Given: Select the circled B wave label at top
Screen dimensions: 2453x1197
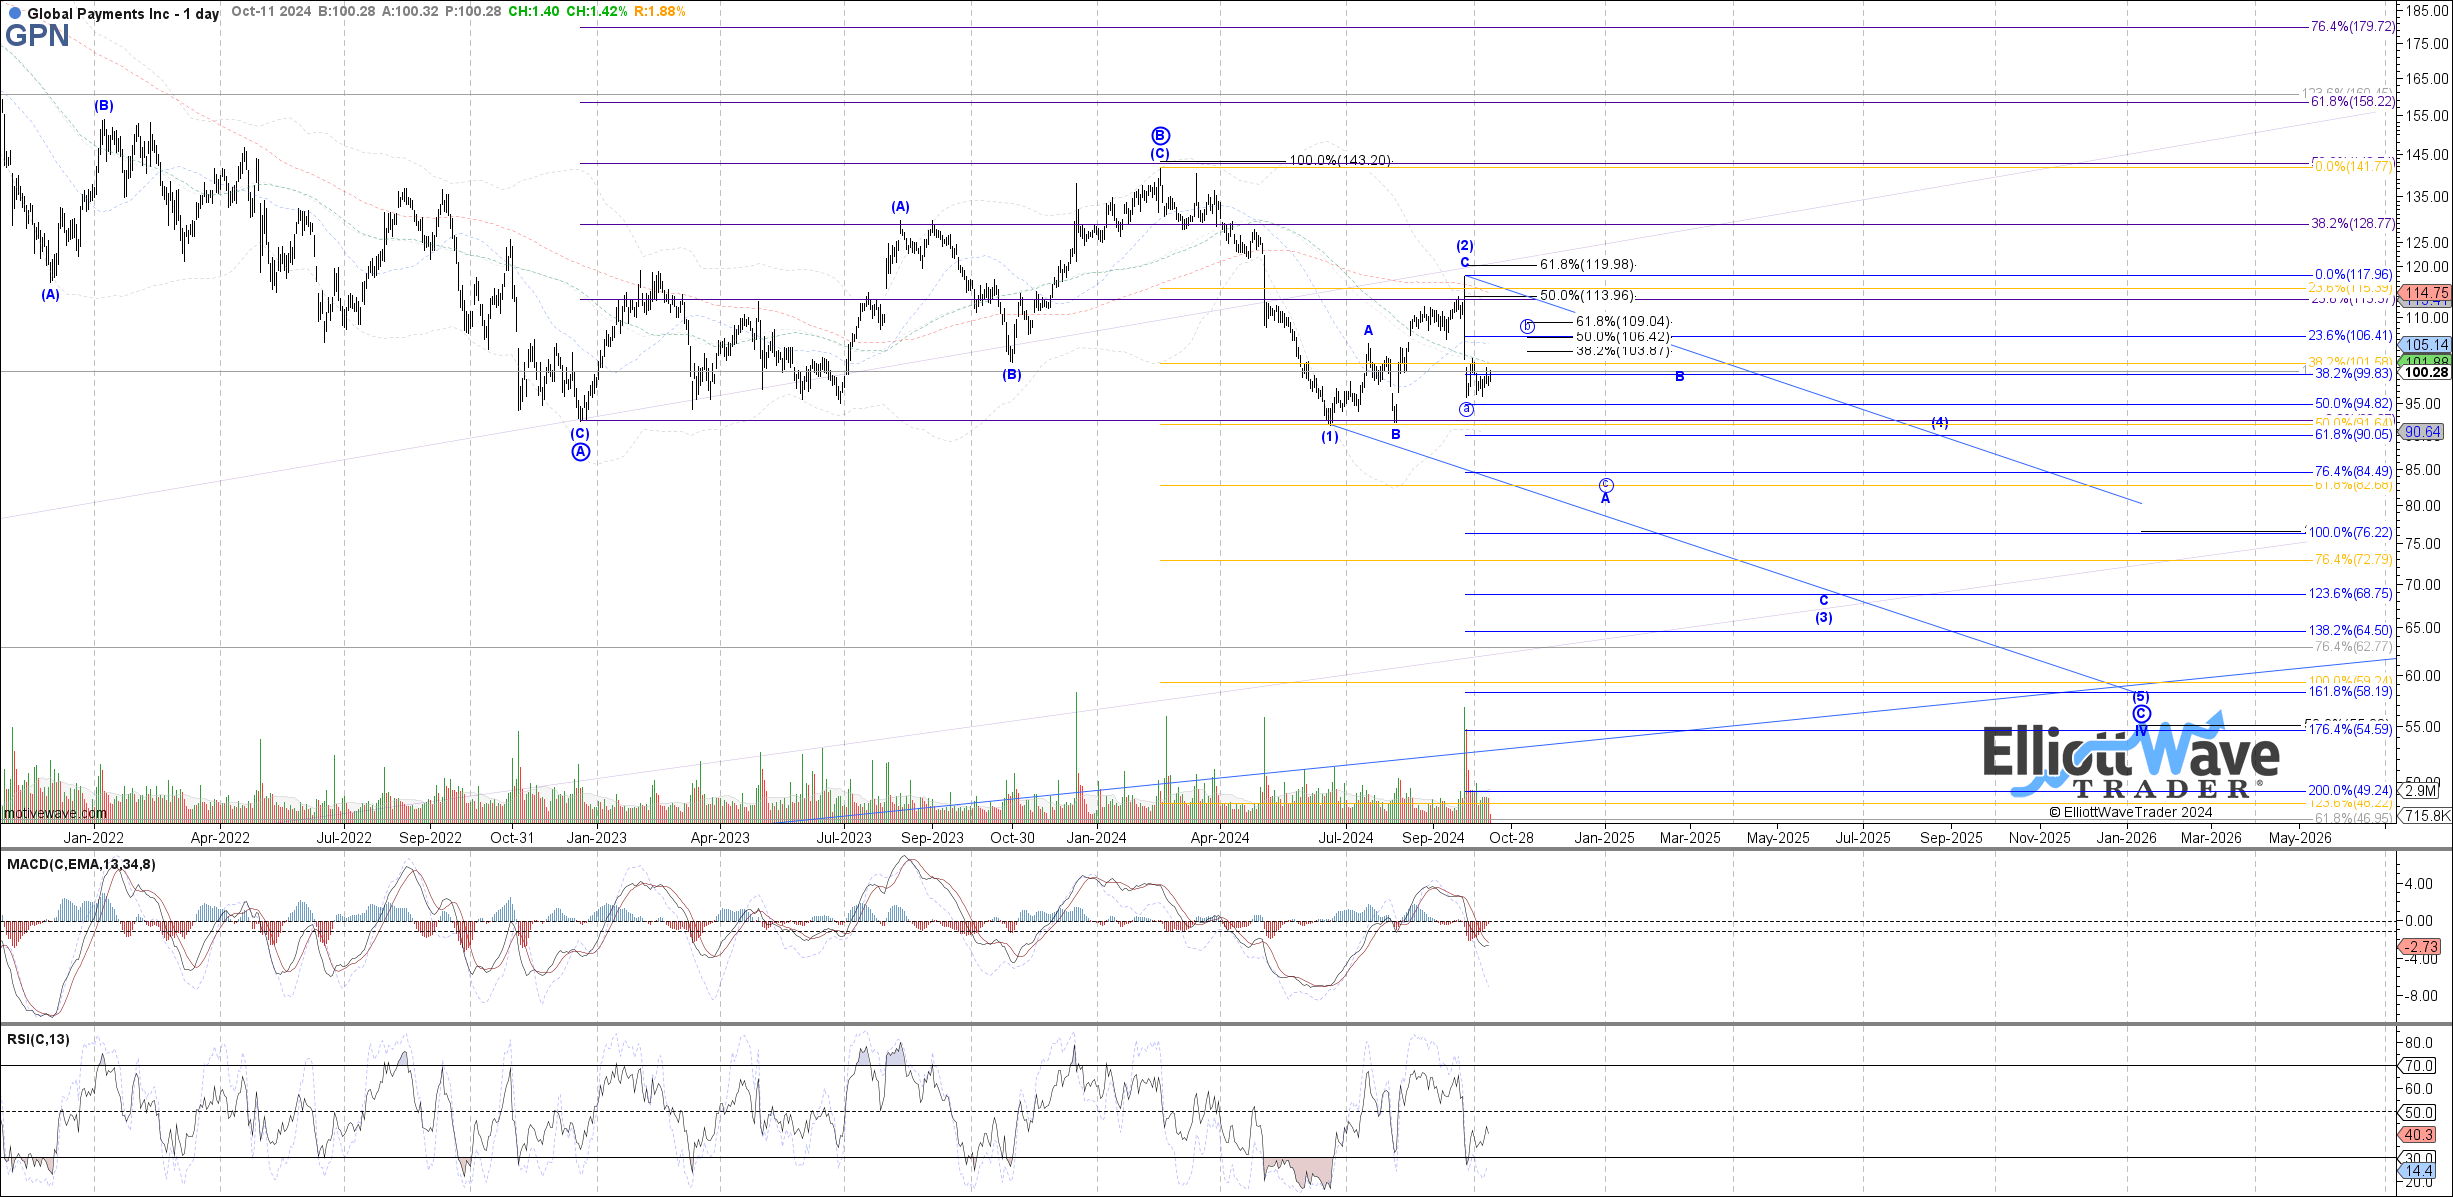Looking at the screenshot, I should coord(1160,135).
